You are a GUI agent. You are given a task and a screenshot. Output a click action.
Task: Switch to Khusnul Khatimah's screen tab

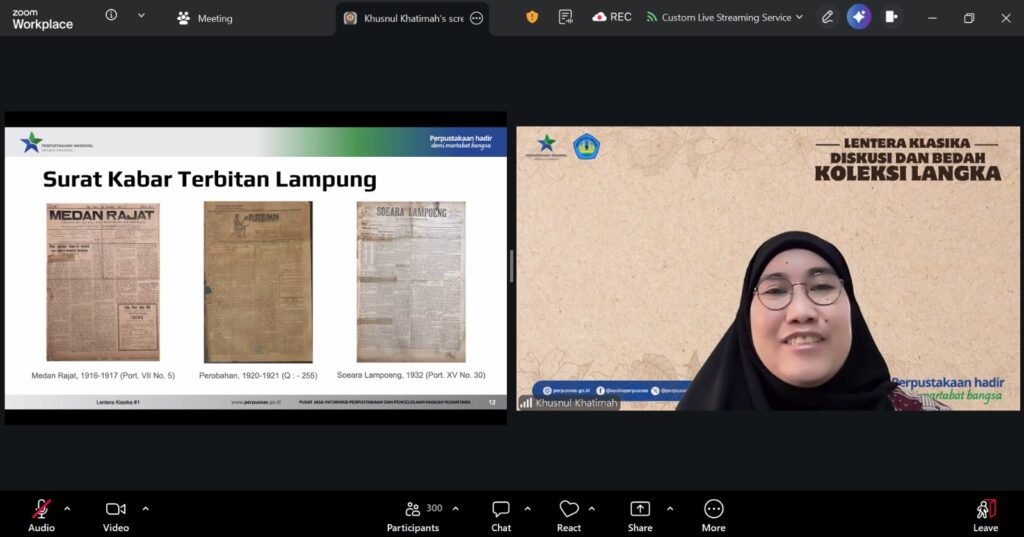[x=404, y=18]
